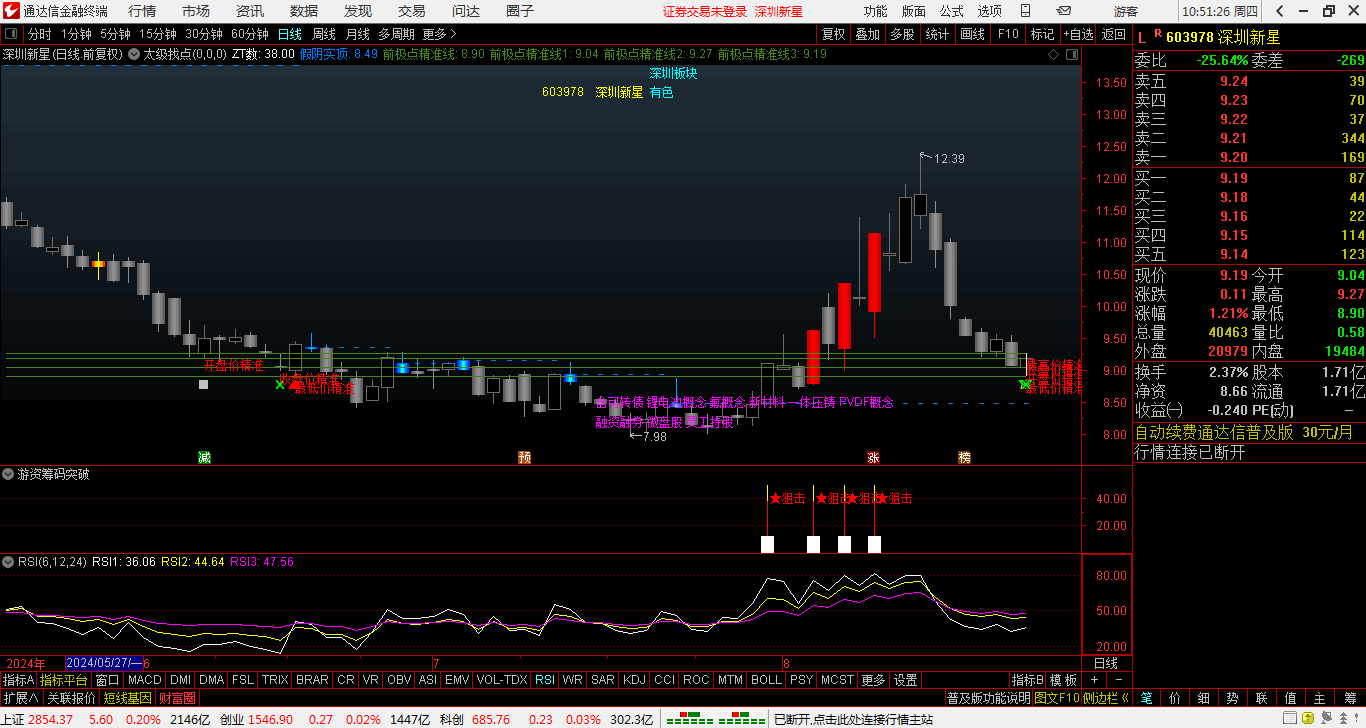Collapse the 游资筹码突破 indicator panel arrow

tap(8, 474)
